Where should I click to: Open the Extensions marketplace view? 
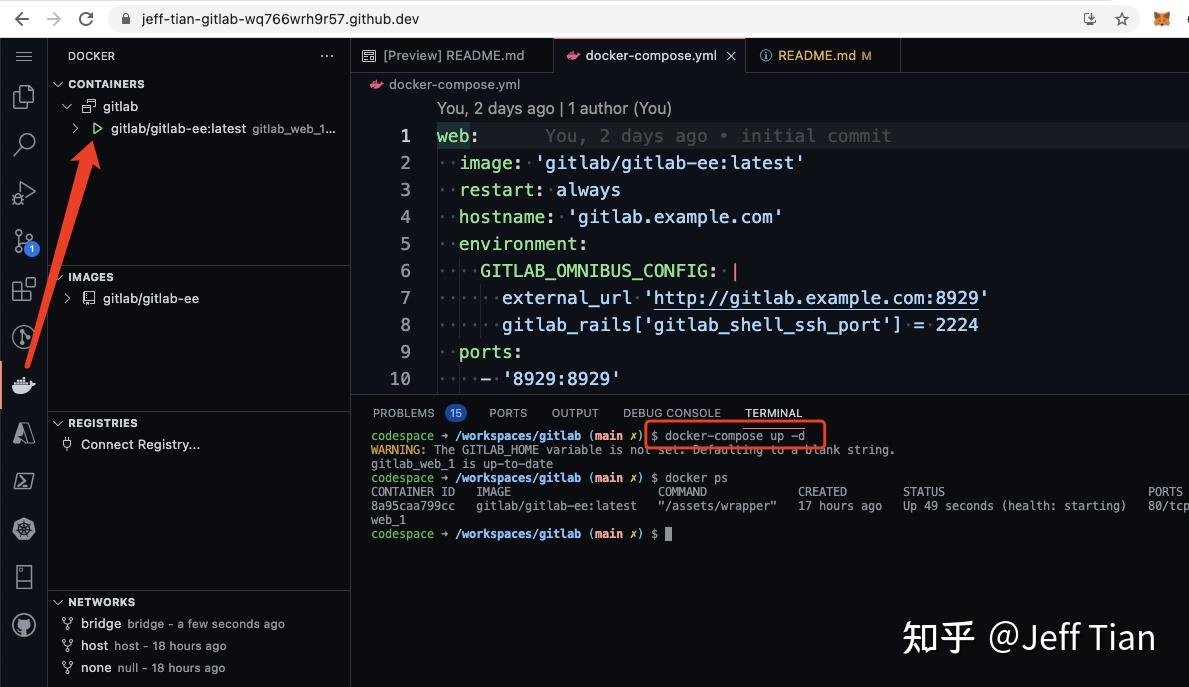click(x=24, y=288)
